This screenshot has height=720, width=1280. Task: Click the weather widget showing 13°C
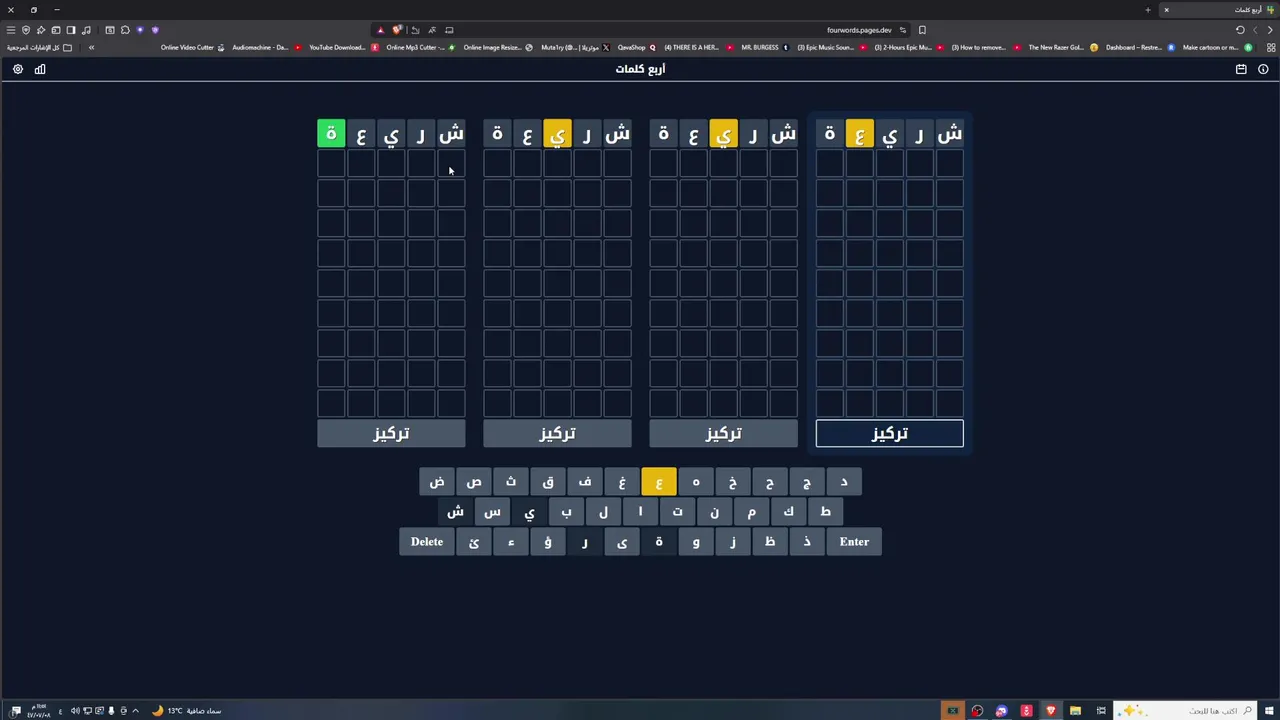[x=186, y=711]
